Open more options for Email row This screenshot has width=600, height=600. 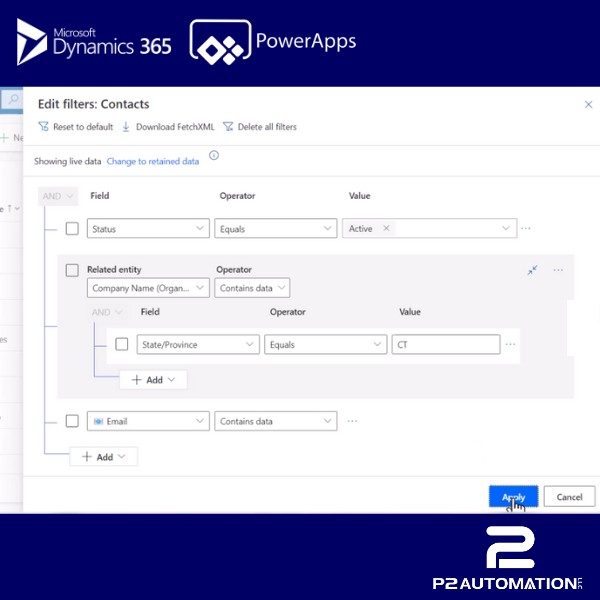point(352,421)
